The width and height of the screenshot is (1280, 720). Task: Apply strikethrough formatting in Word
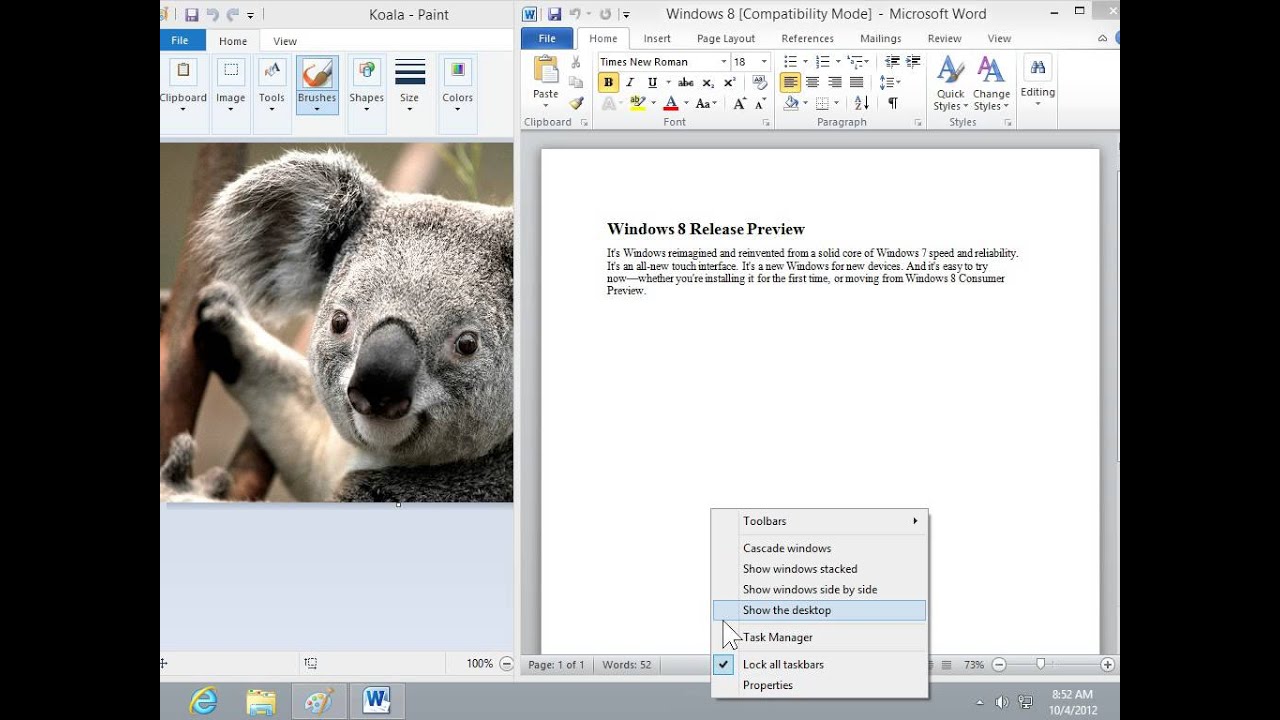pyautogui.click(x=686, y=83)
